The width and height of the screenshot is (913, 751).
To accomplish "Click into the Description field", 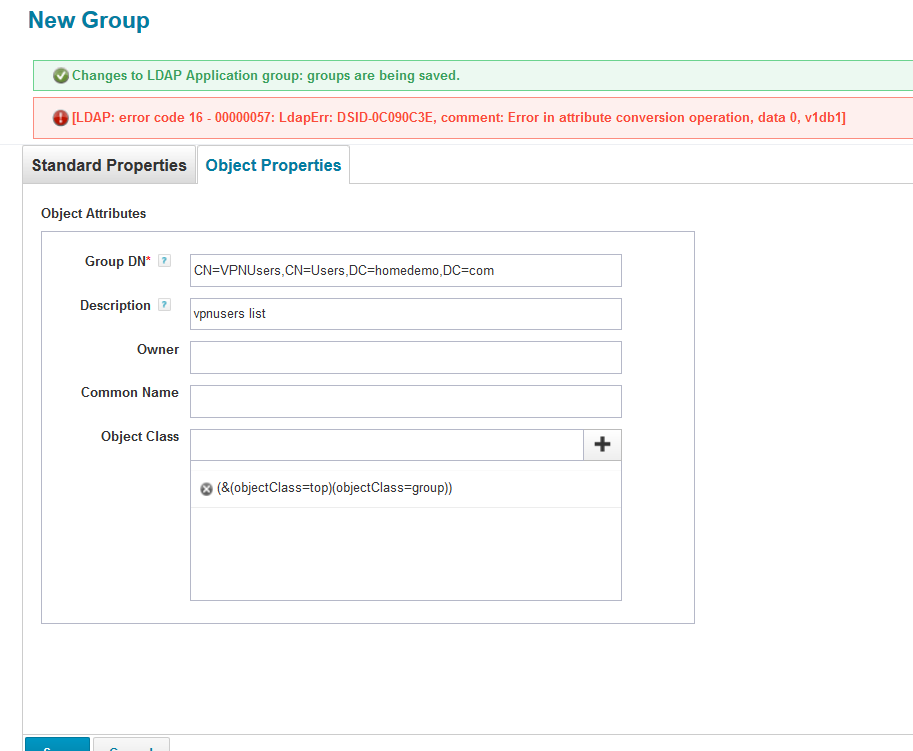I will pos(405,314).
